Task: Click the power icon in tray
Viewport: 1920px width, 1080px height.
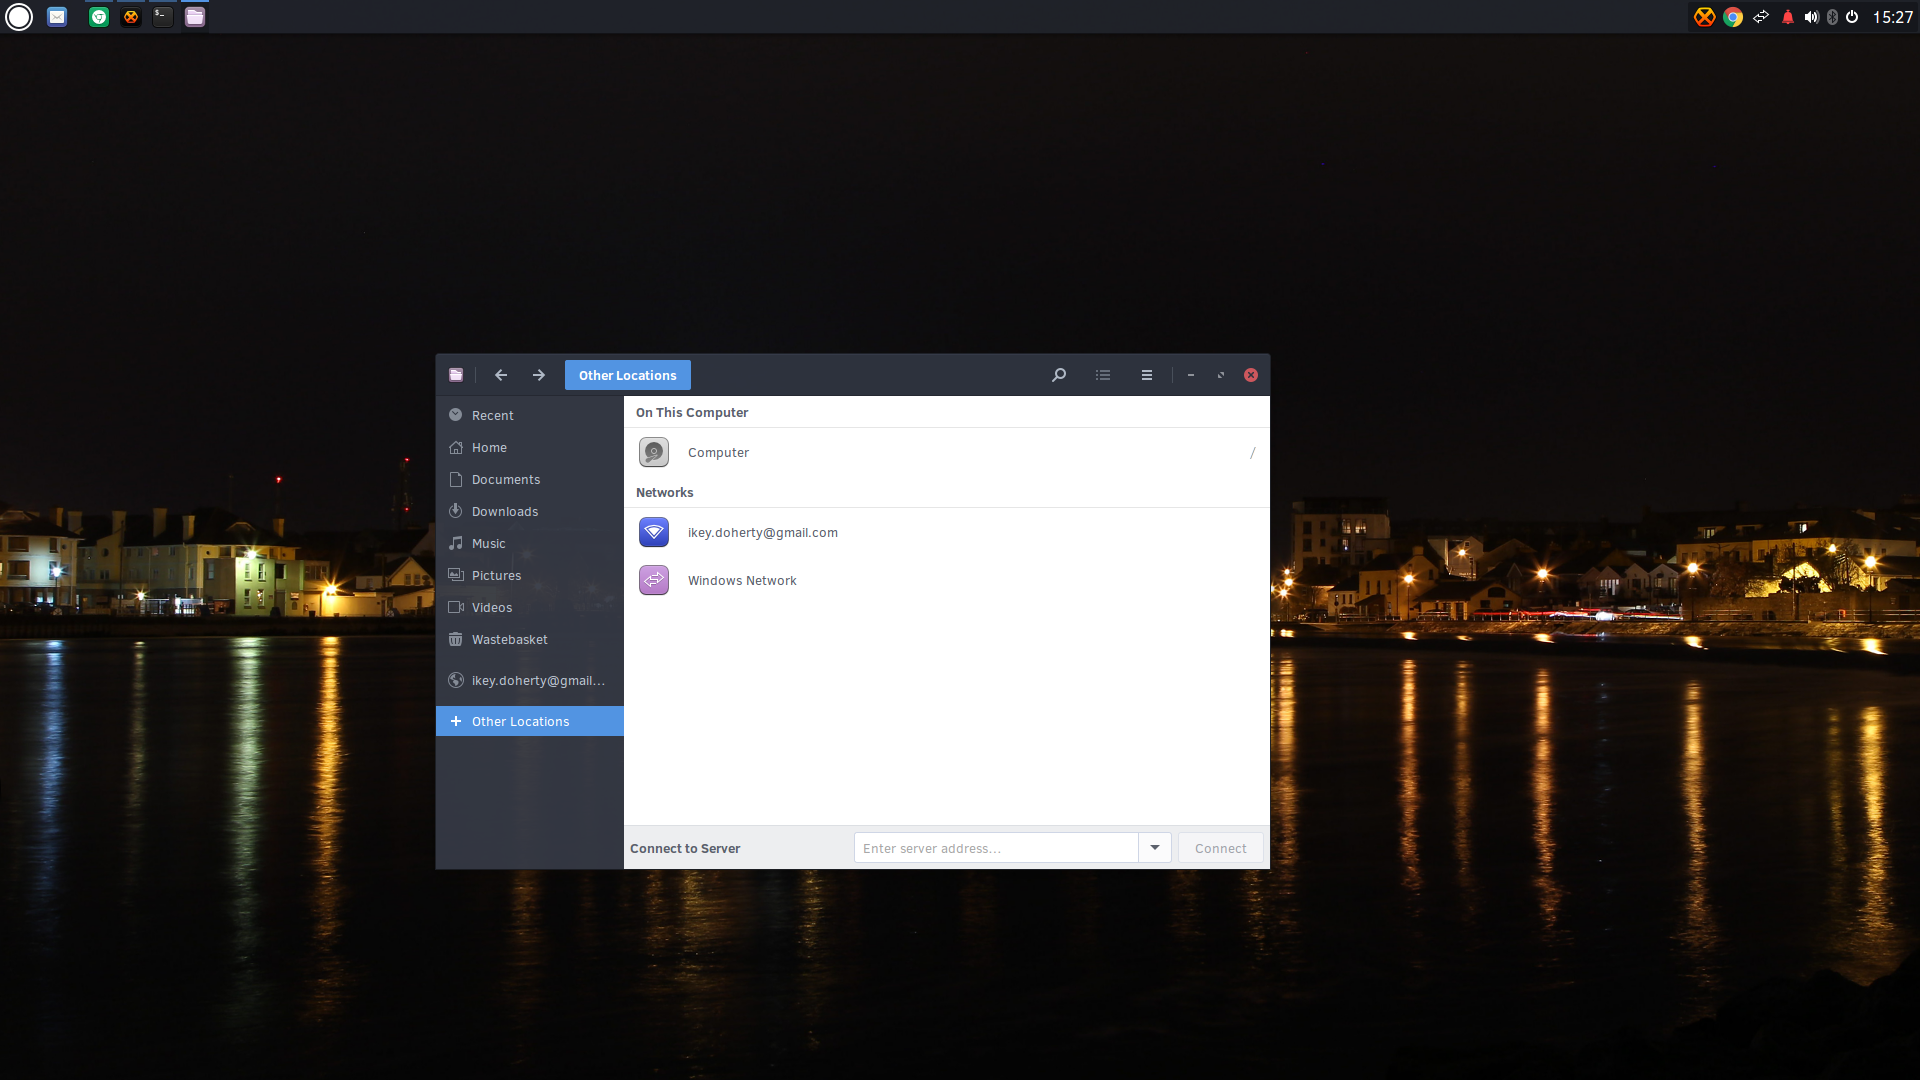Action: 1852,17
